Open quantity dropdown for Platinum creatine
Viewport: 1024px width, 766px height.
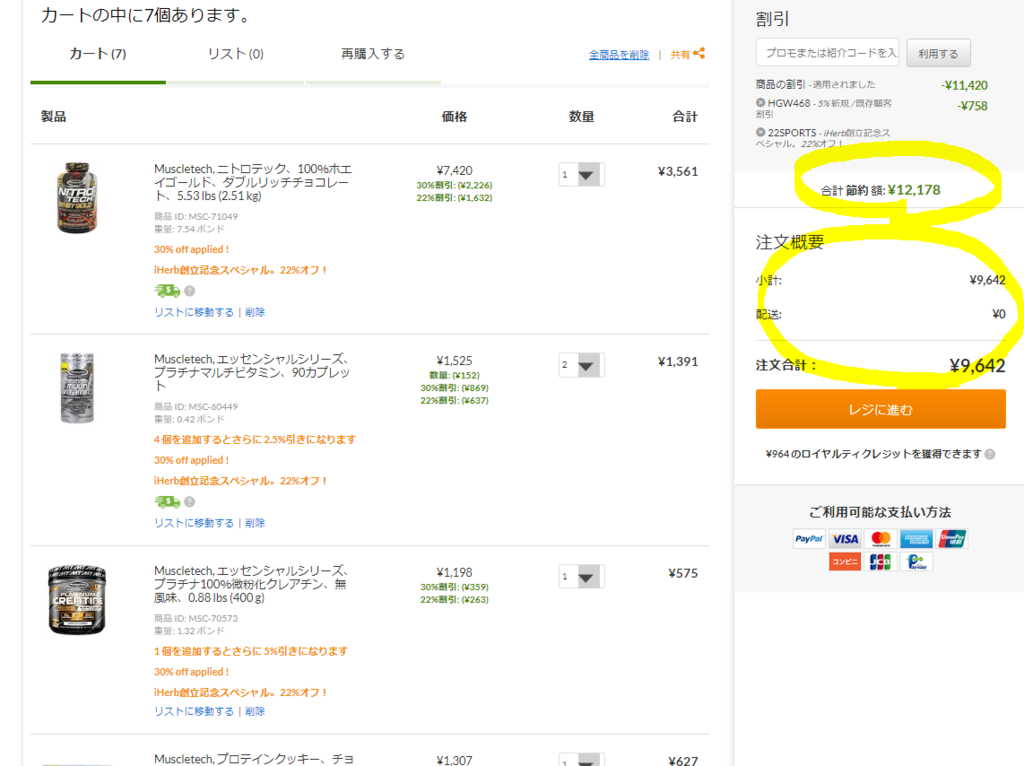coord(581,577)
